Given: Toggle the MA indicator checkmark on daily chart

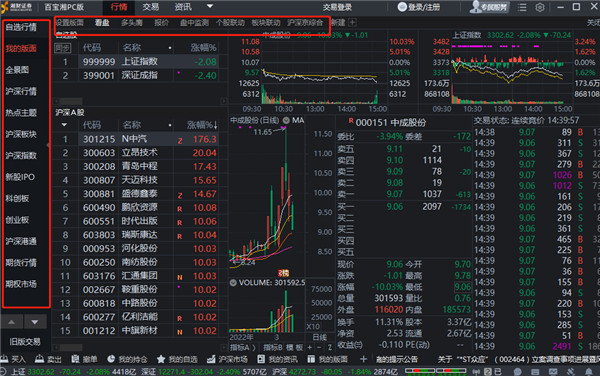Looking at the screenshot, I should [286, 120].
